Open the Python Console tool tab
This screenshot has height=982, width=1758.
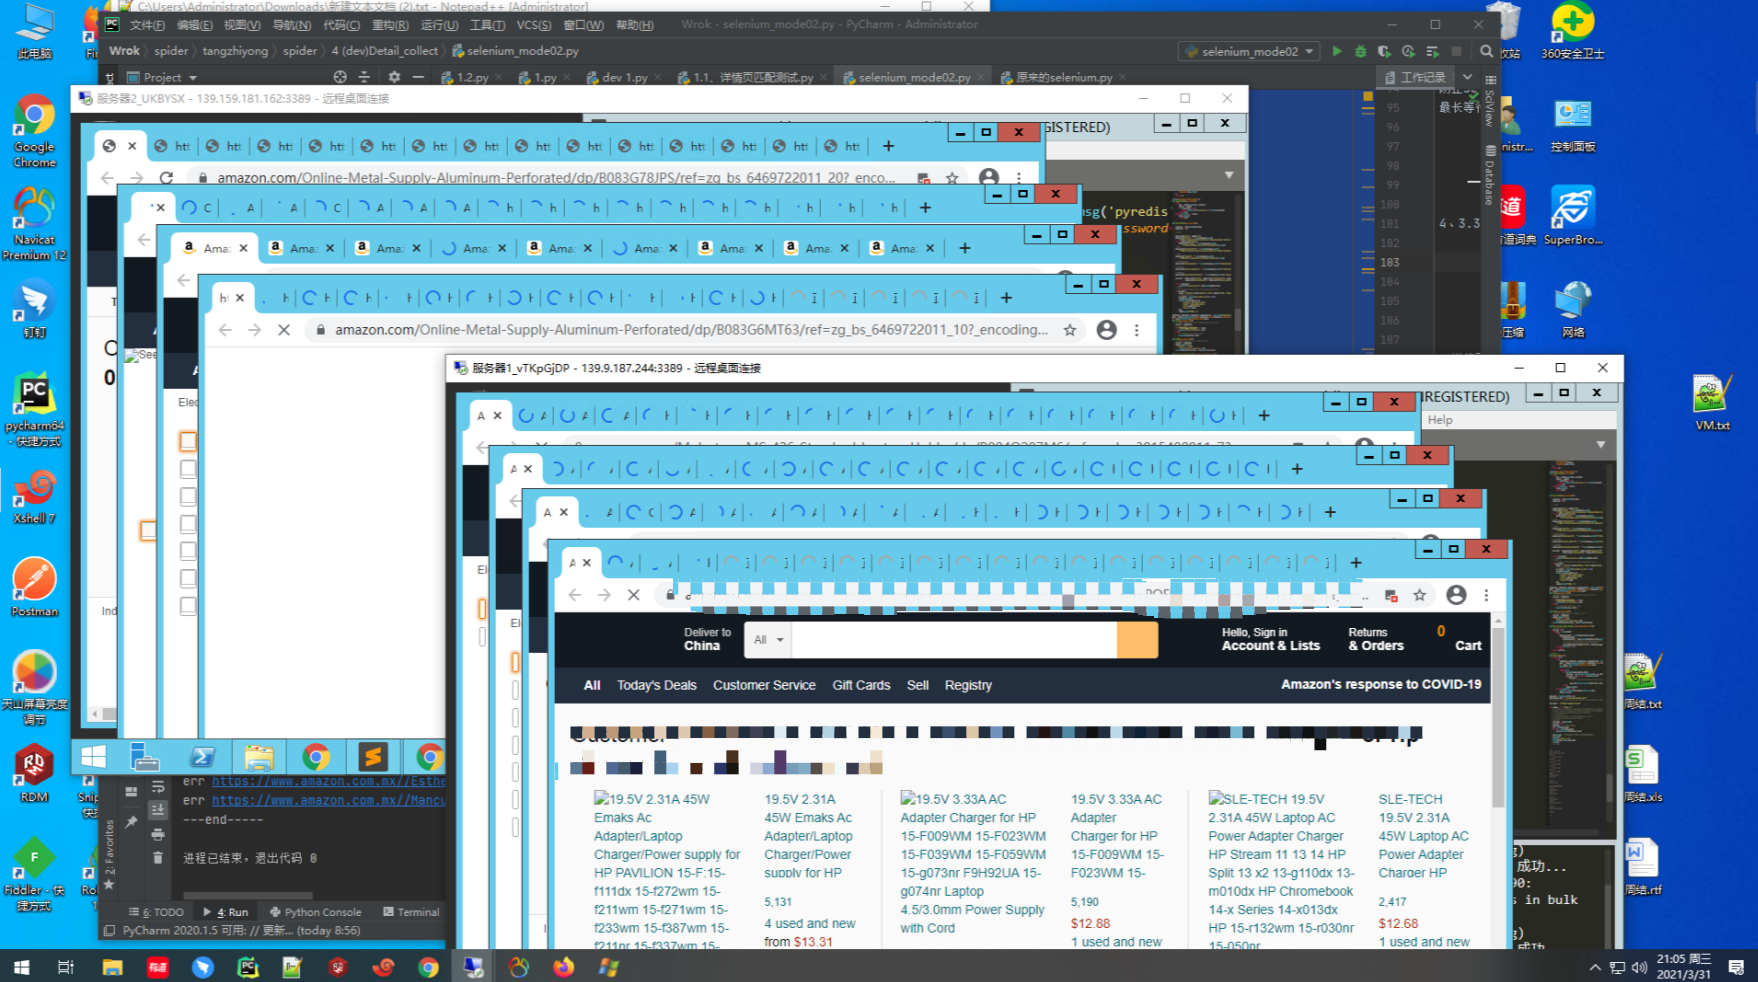pos(315,912)
